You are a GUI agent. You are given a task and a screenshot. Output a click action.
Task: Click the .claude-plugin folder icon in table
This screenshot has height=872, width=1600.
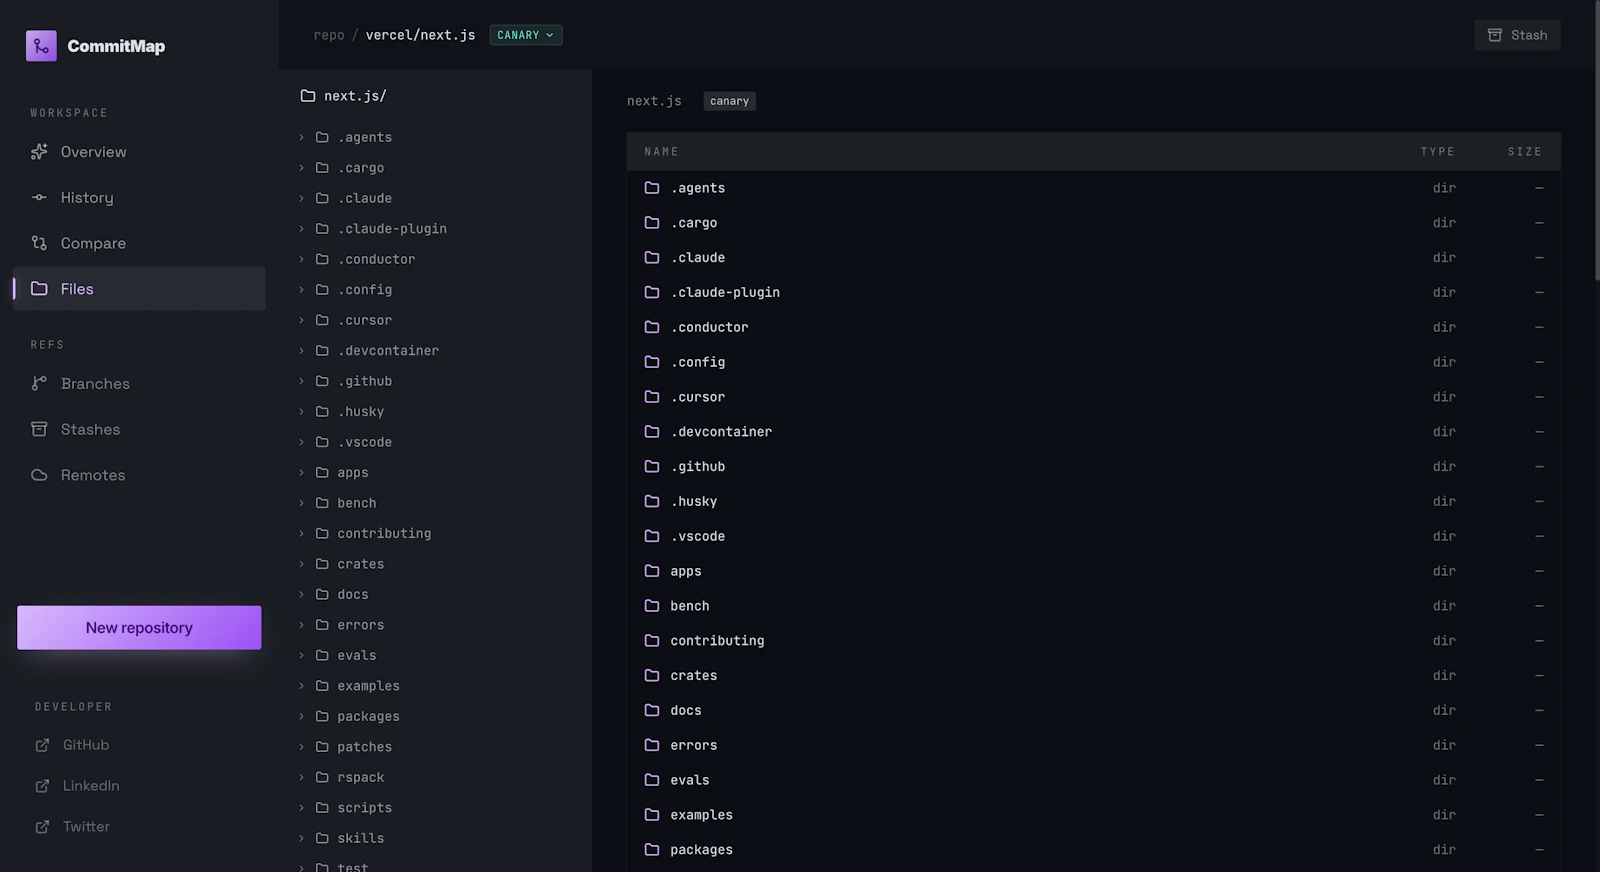[652, 292]
